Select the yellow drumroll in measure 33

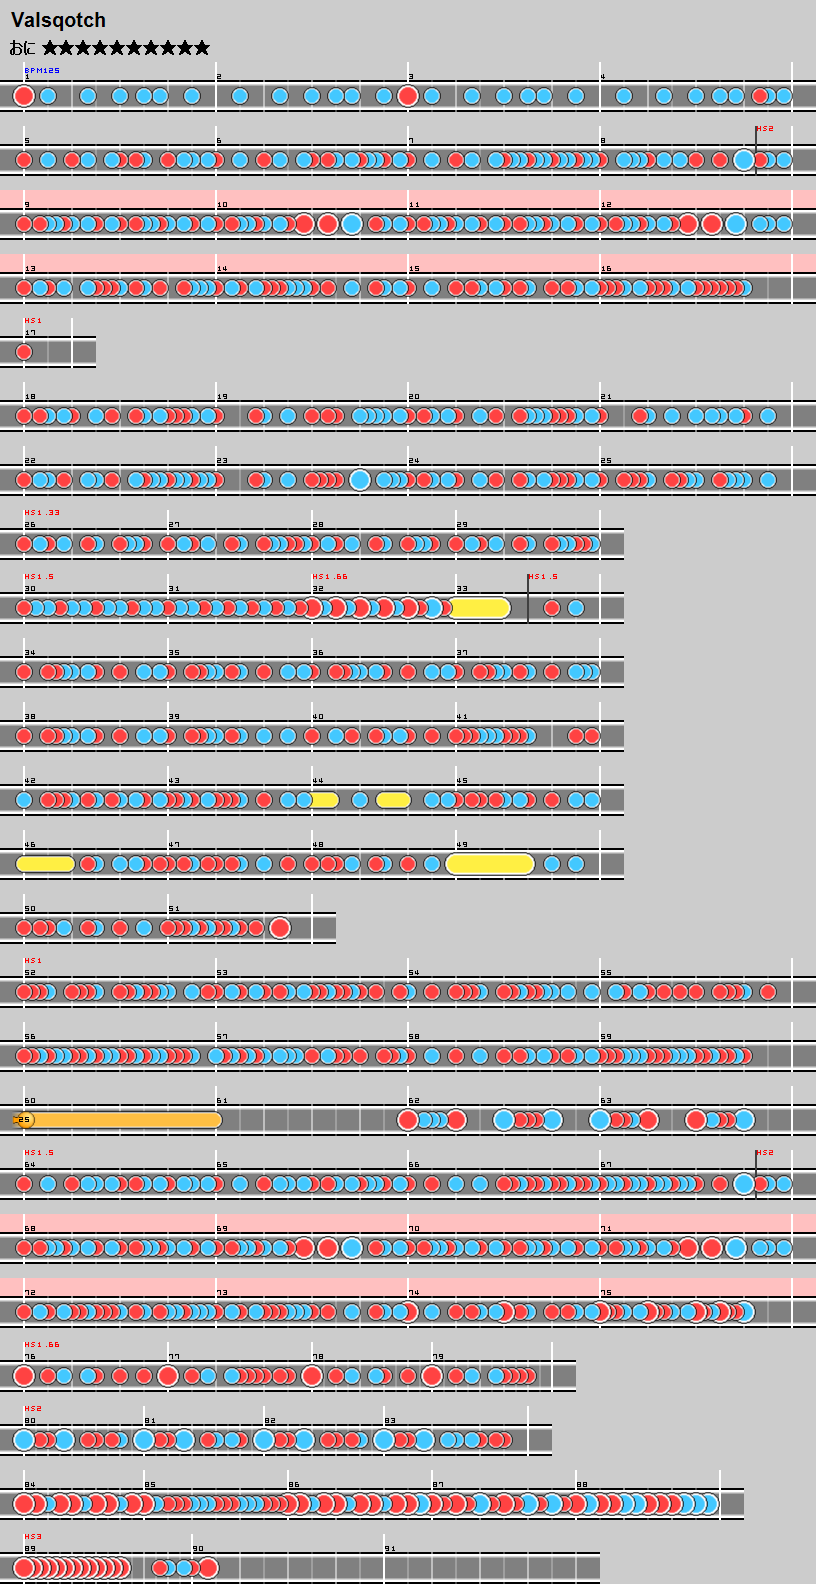(x=480, y=608)
